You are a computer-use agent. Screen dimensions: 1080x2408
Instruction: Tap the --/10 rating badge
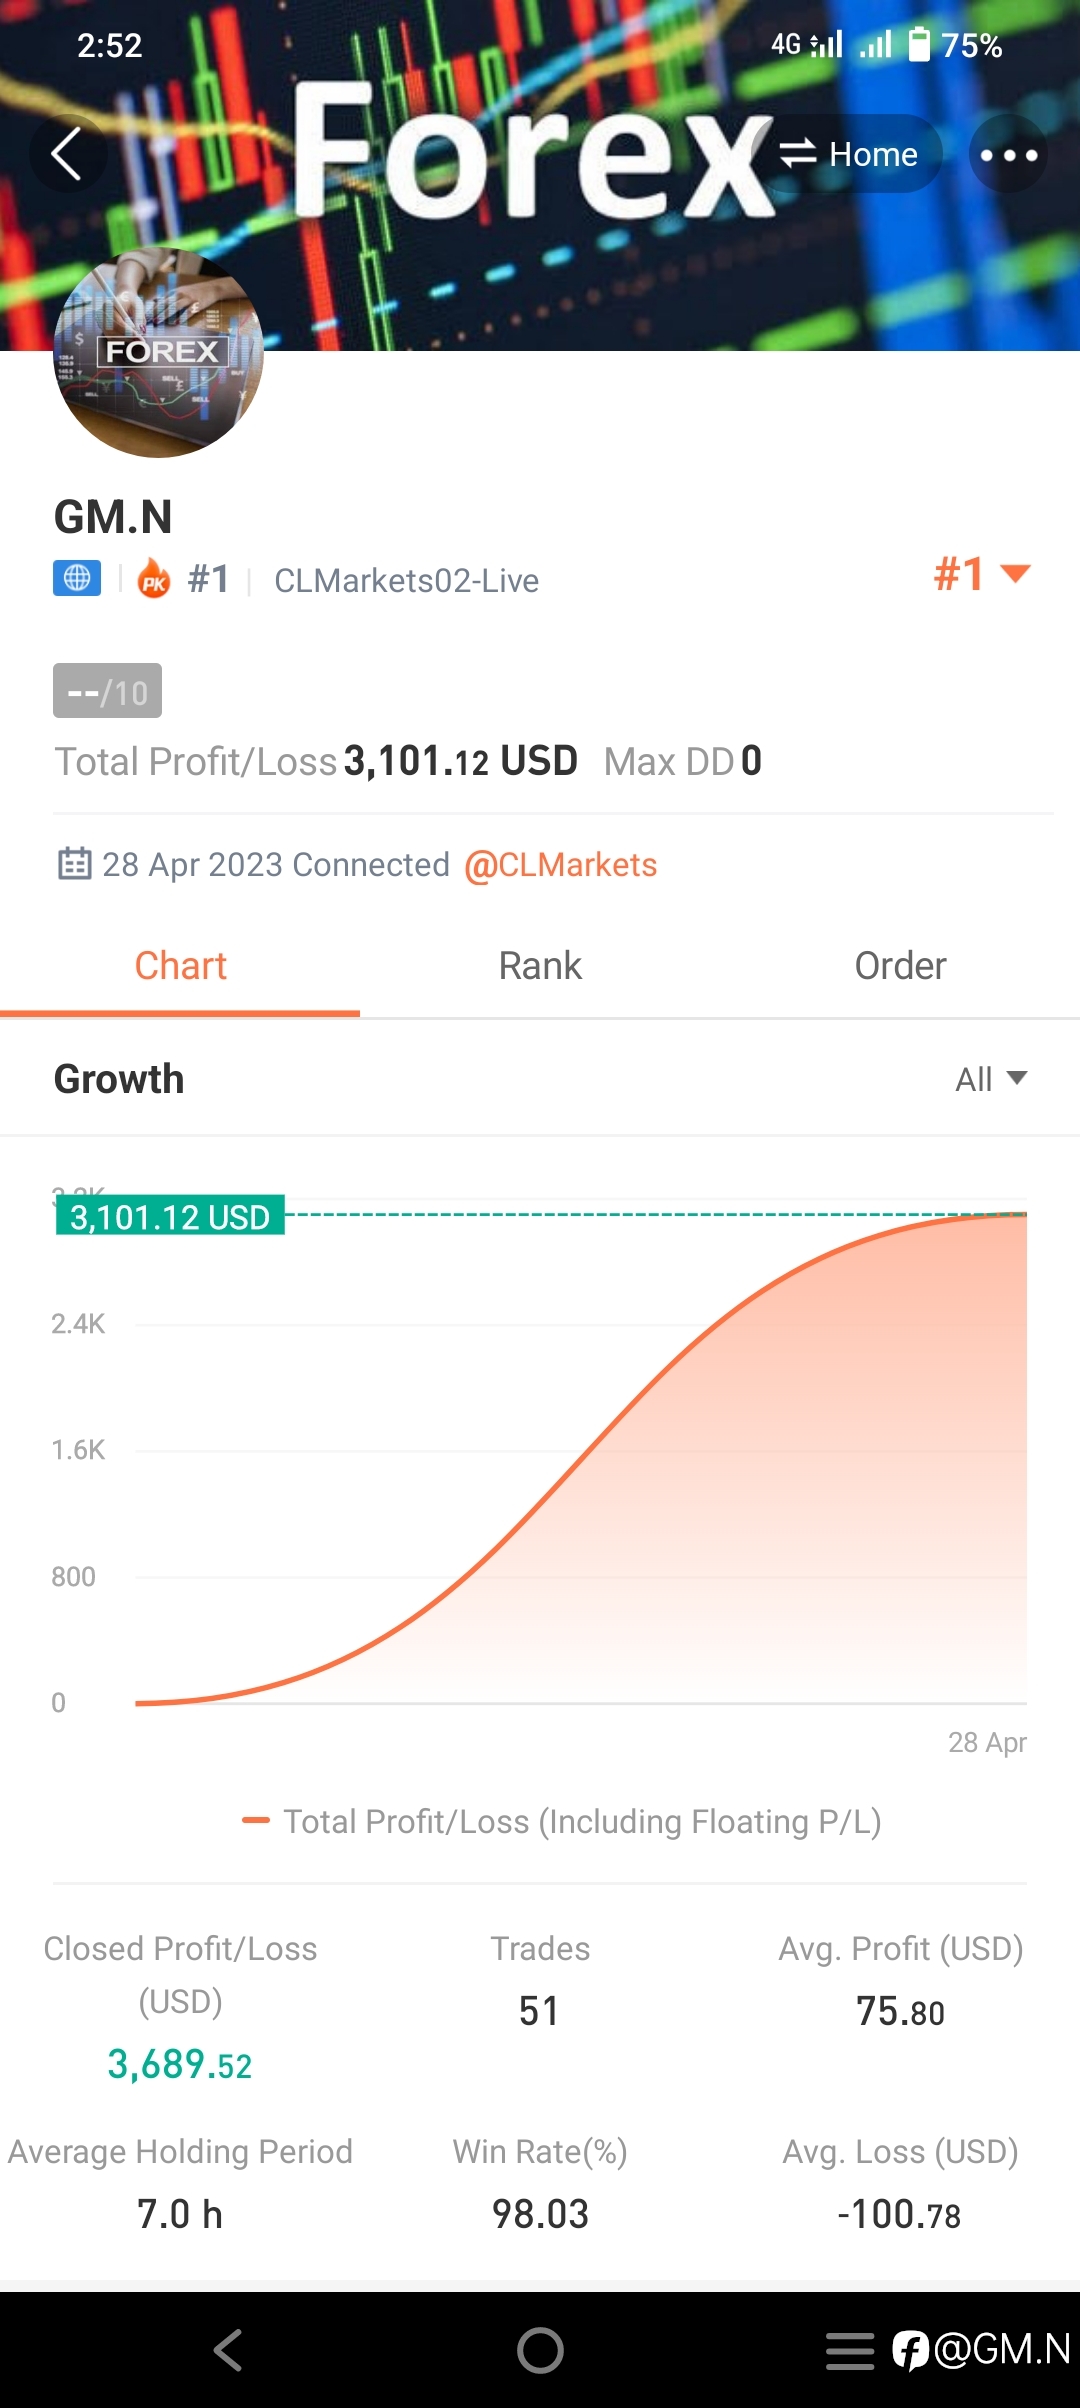107,691
